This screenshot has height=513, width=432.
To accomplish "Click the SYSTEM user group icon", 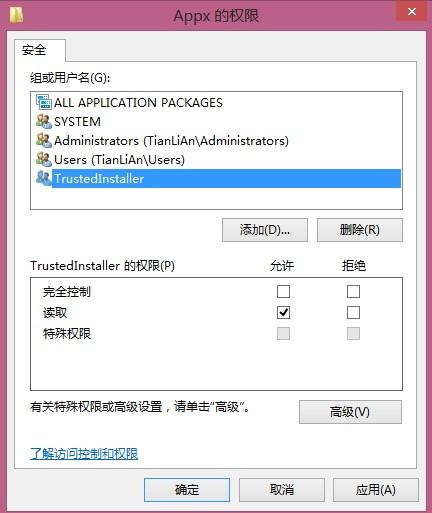I will pyautogui.click(x=44, y=121).
